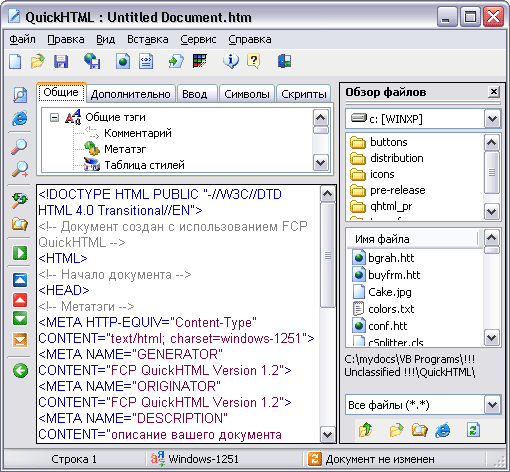The height and width of the screenshot is (472, 510).
Task: Open the Все файлы (*.*) filter dropdown
Action: tap(492, 405)
